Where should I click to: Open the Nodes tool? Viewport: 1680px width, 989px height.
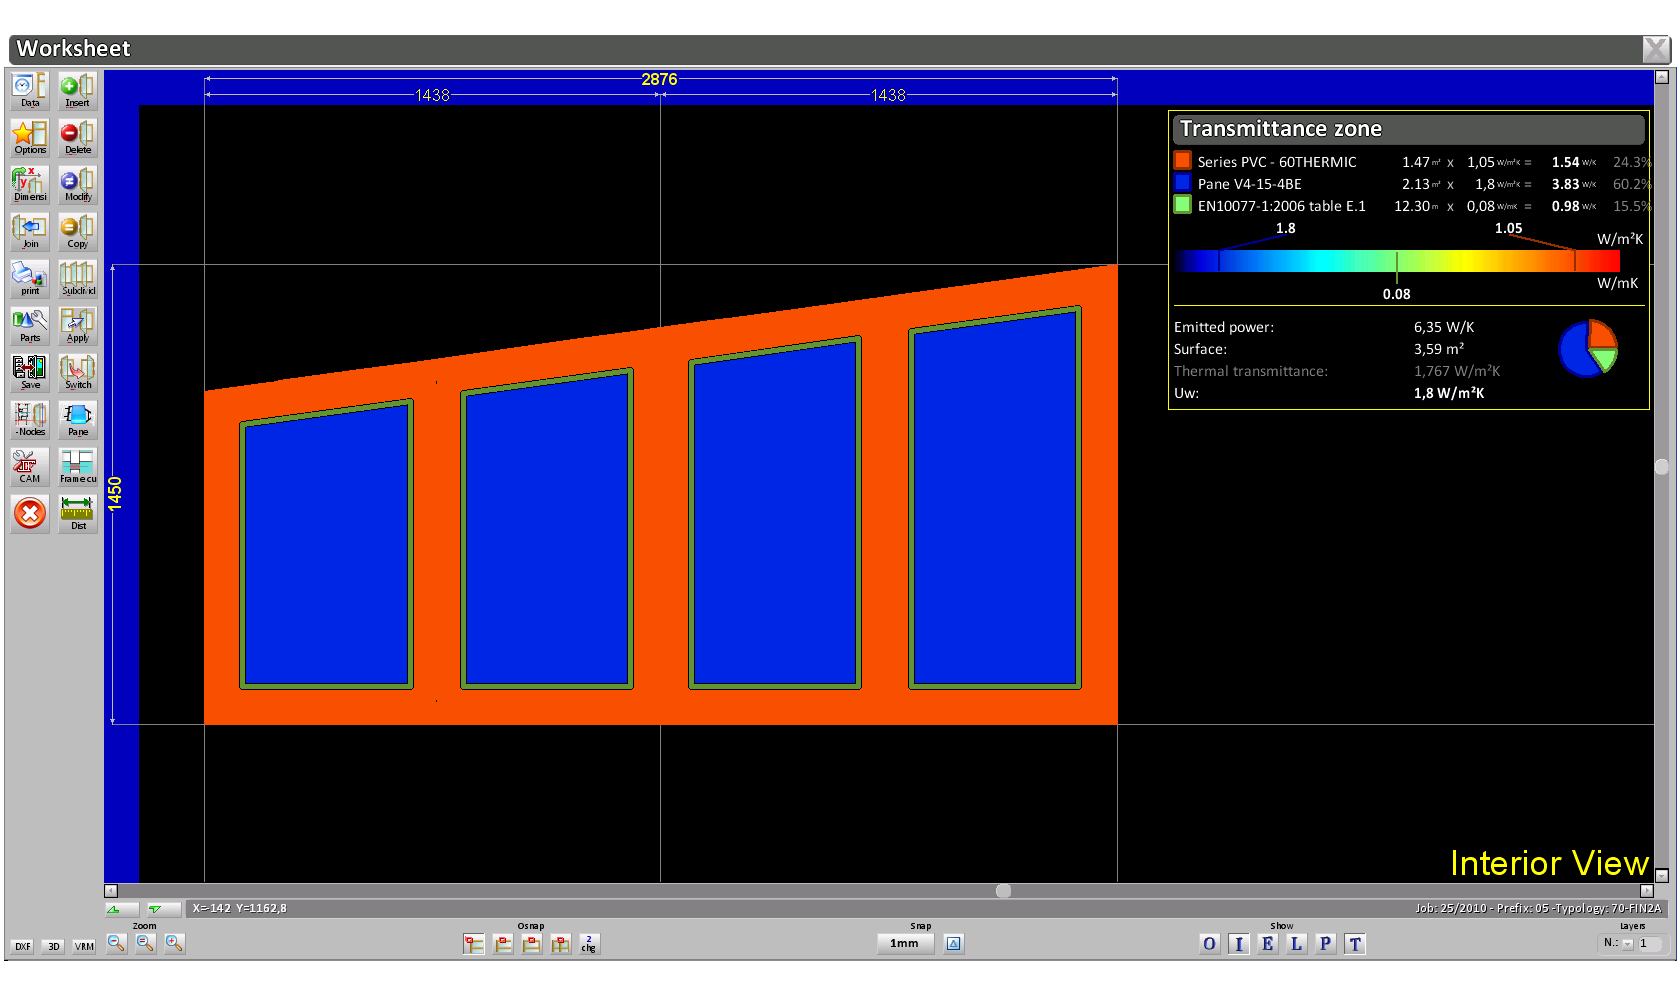(x=30, y=419)
